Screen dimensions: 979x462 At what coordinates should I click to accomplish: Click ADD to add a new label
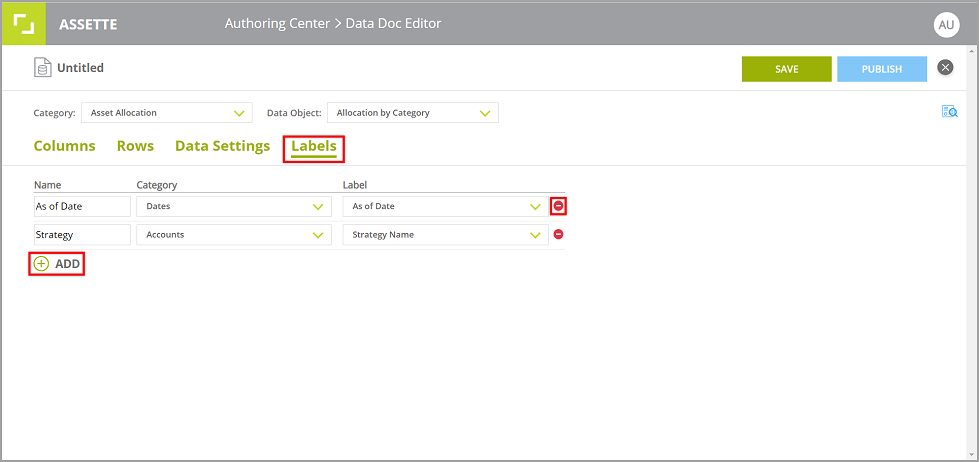pyautogui.click(x=57, y=264)
